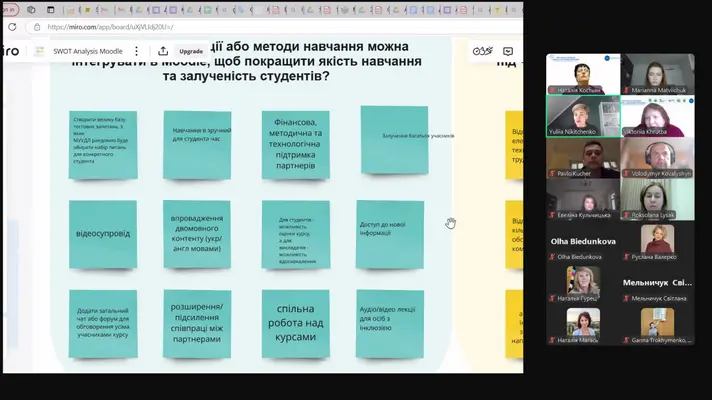Open the comments panel icon
712x400 pixels.
click(x=508, y=51)
